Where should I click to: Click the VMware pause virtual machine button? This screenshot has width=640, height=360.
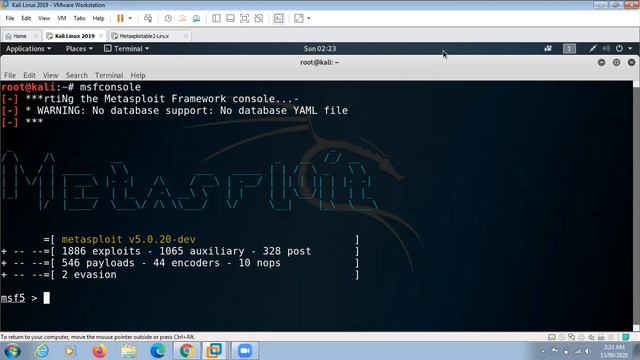(120, 18)
